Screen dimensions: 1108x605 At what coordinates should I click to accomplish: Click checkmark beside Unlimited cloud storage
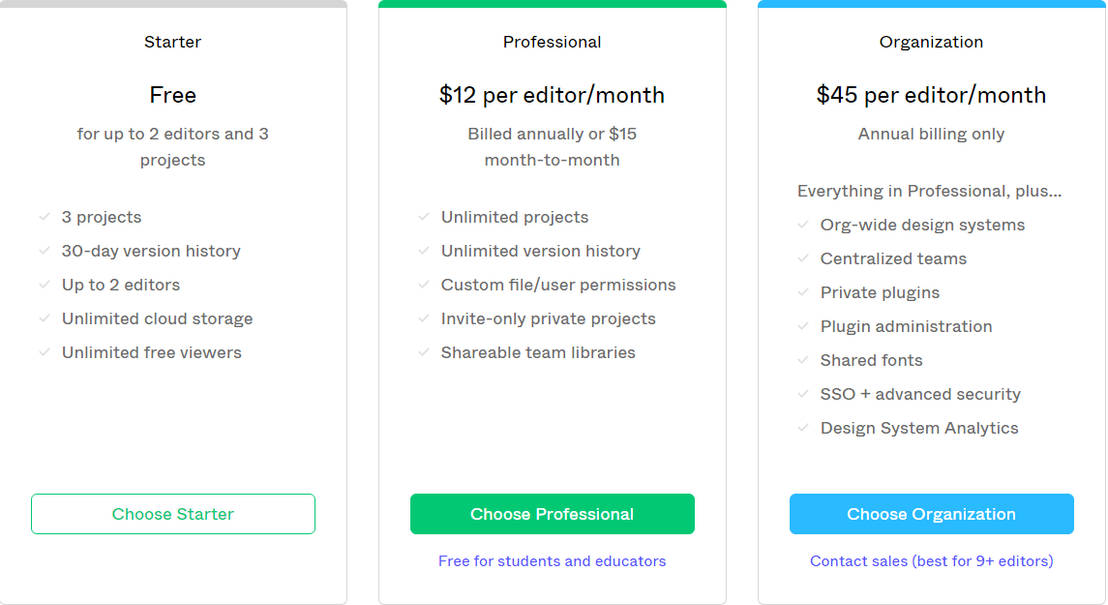44,319
